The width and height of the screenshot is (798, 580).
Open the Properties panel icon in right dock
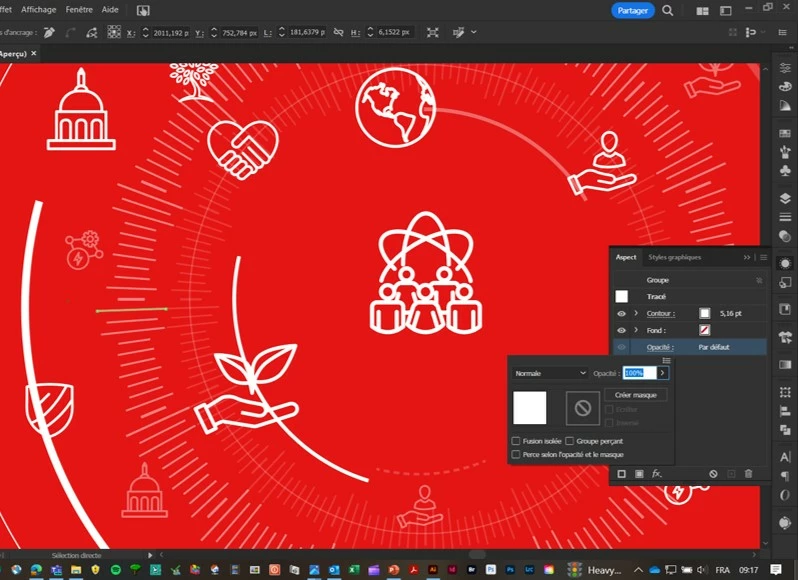pyautogui.click(x=785, y=67)
